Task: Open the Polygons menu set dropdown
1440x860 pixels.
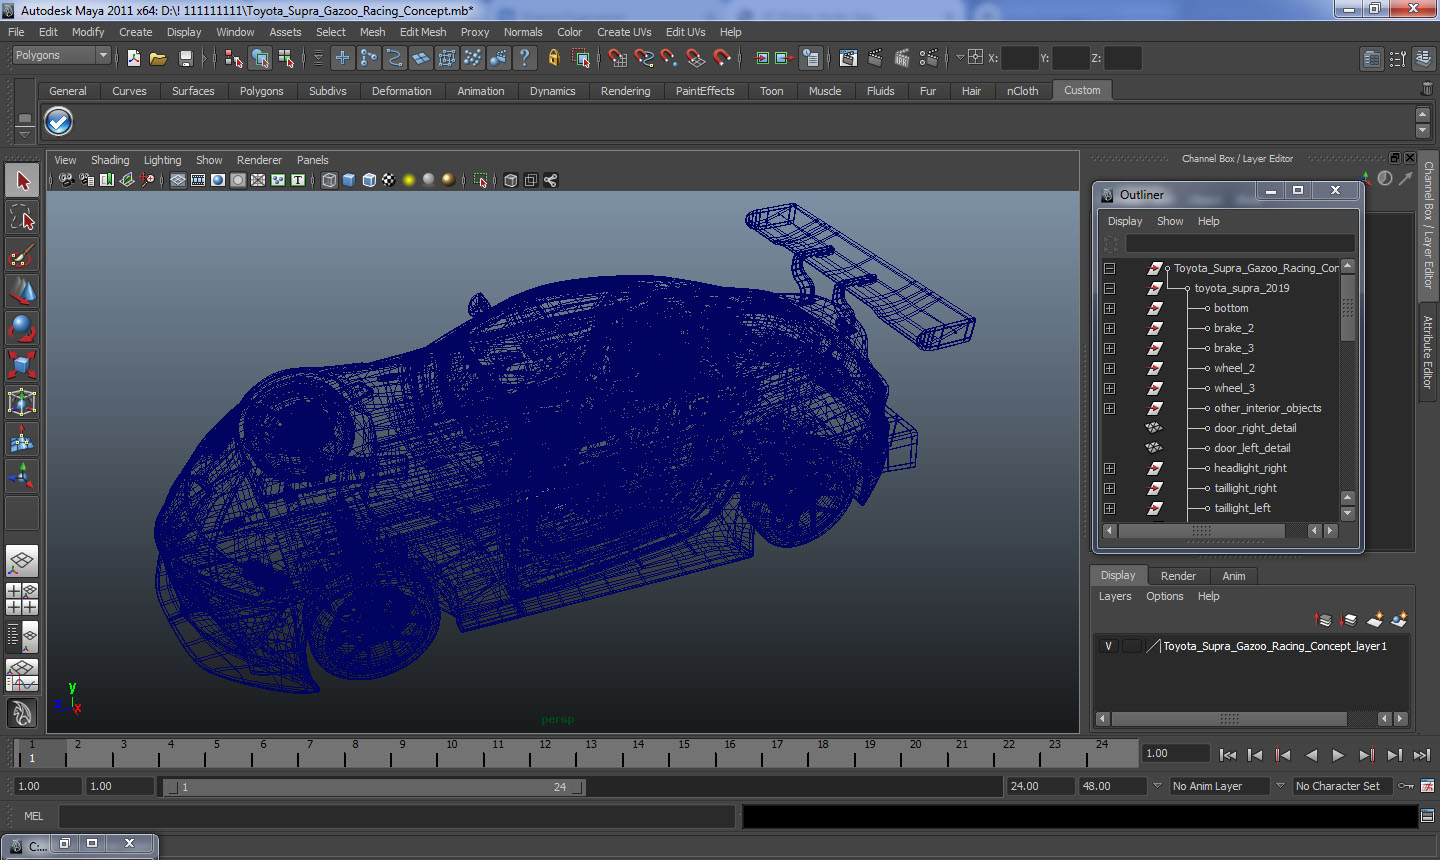Action: [61, 56]
